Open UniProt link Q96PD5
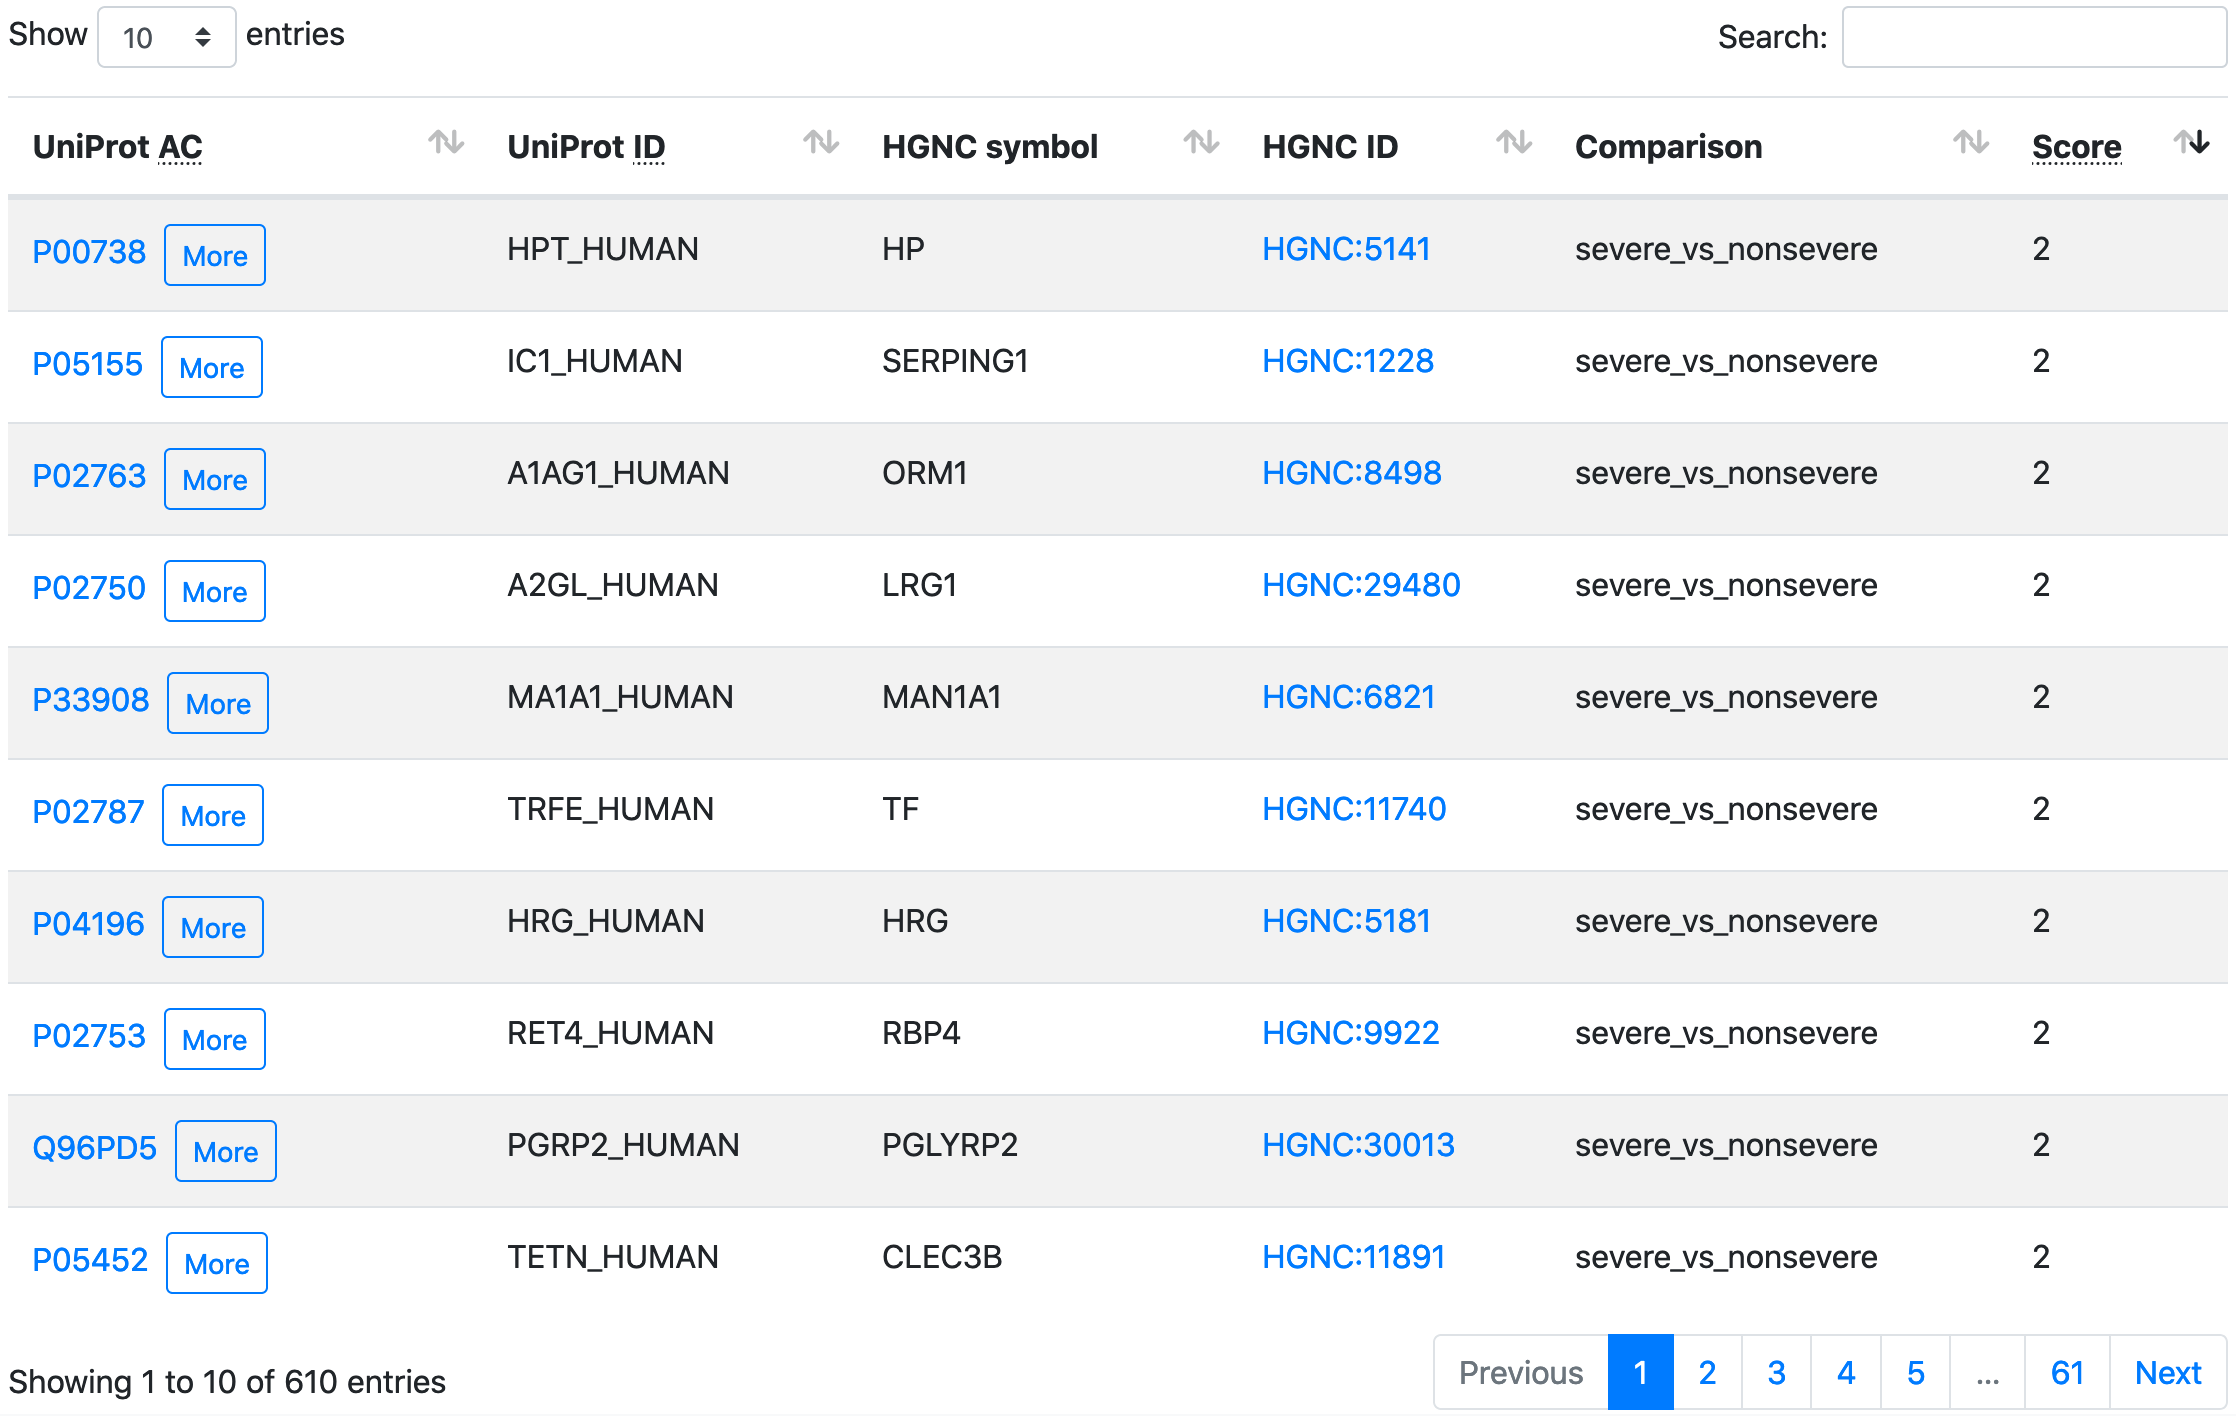The height and width of the screenshot is (1416, 2236). click(94, 1148)
